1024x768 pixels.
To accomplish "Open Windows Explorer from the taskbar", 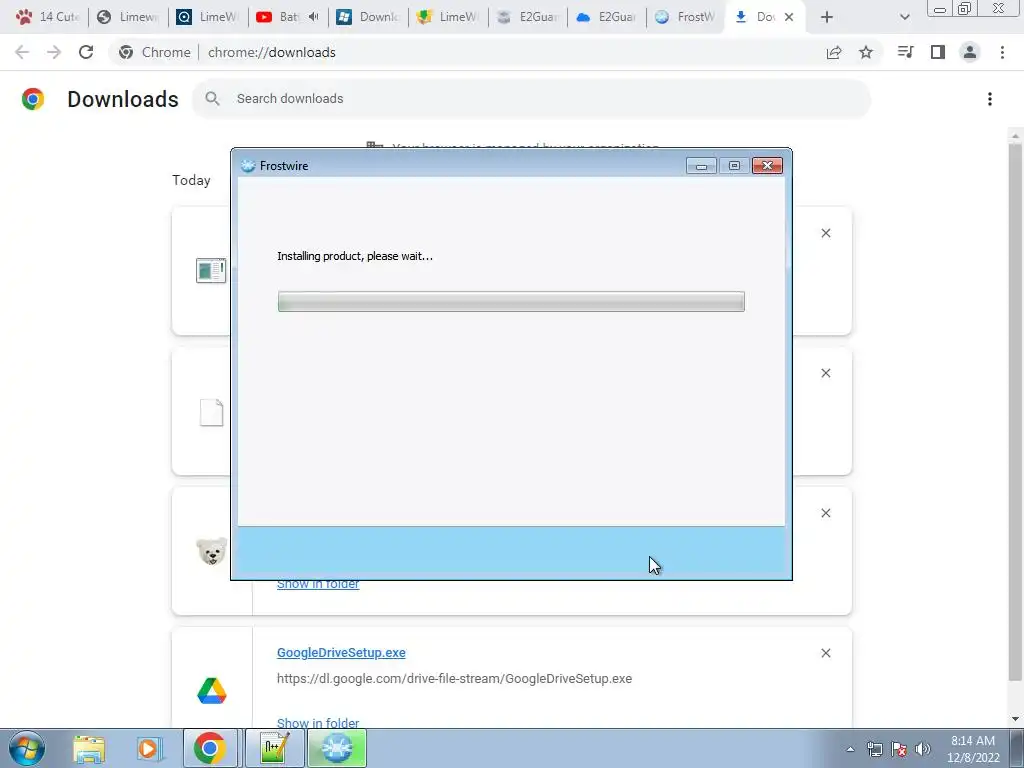I will [89, 748].
